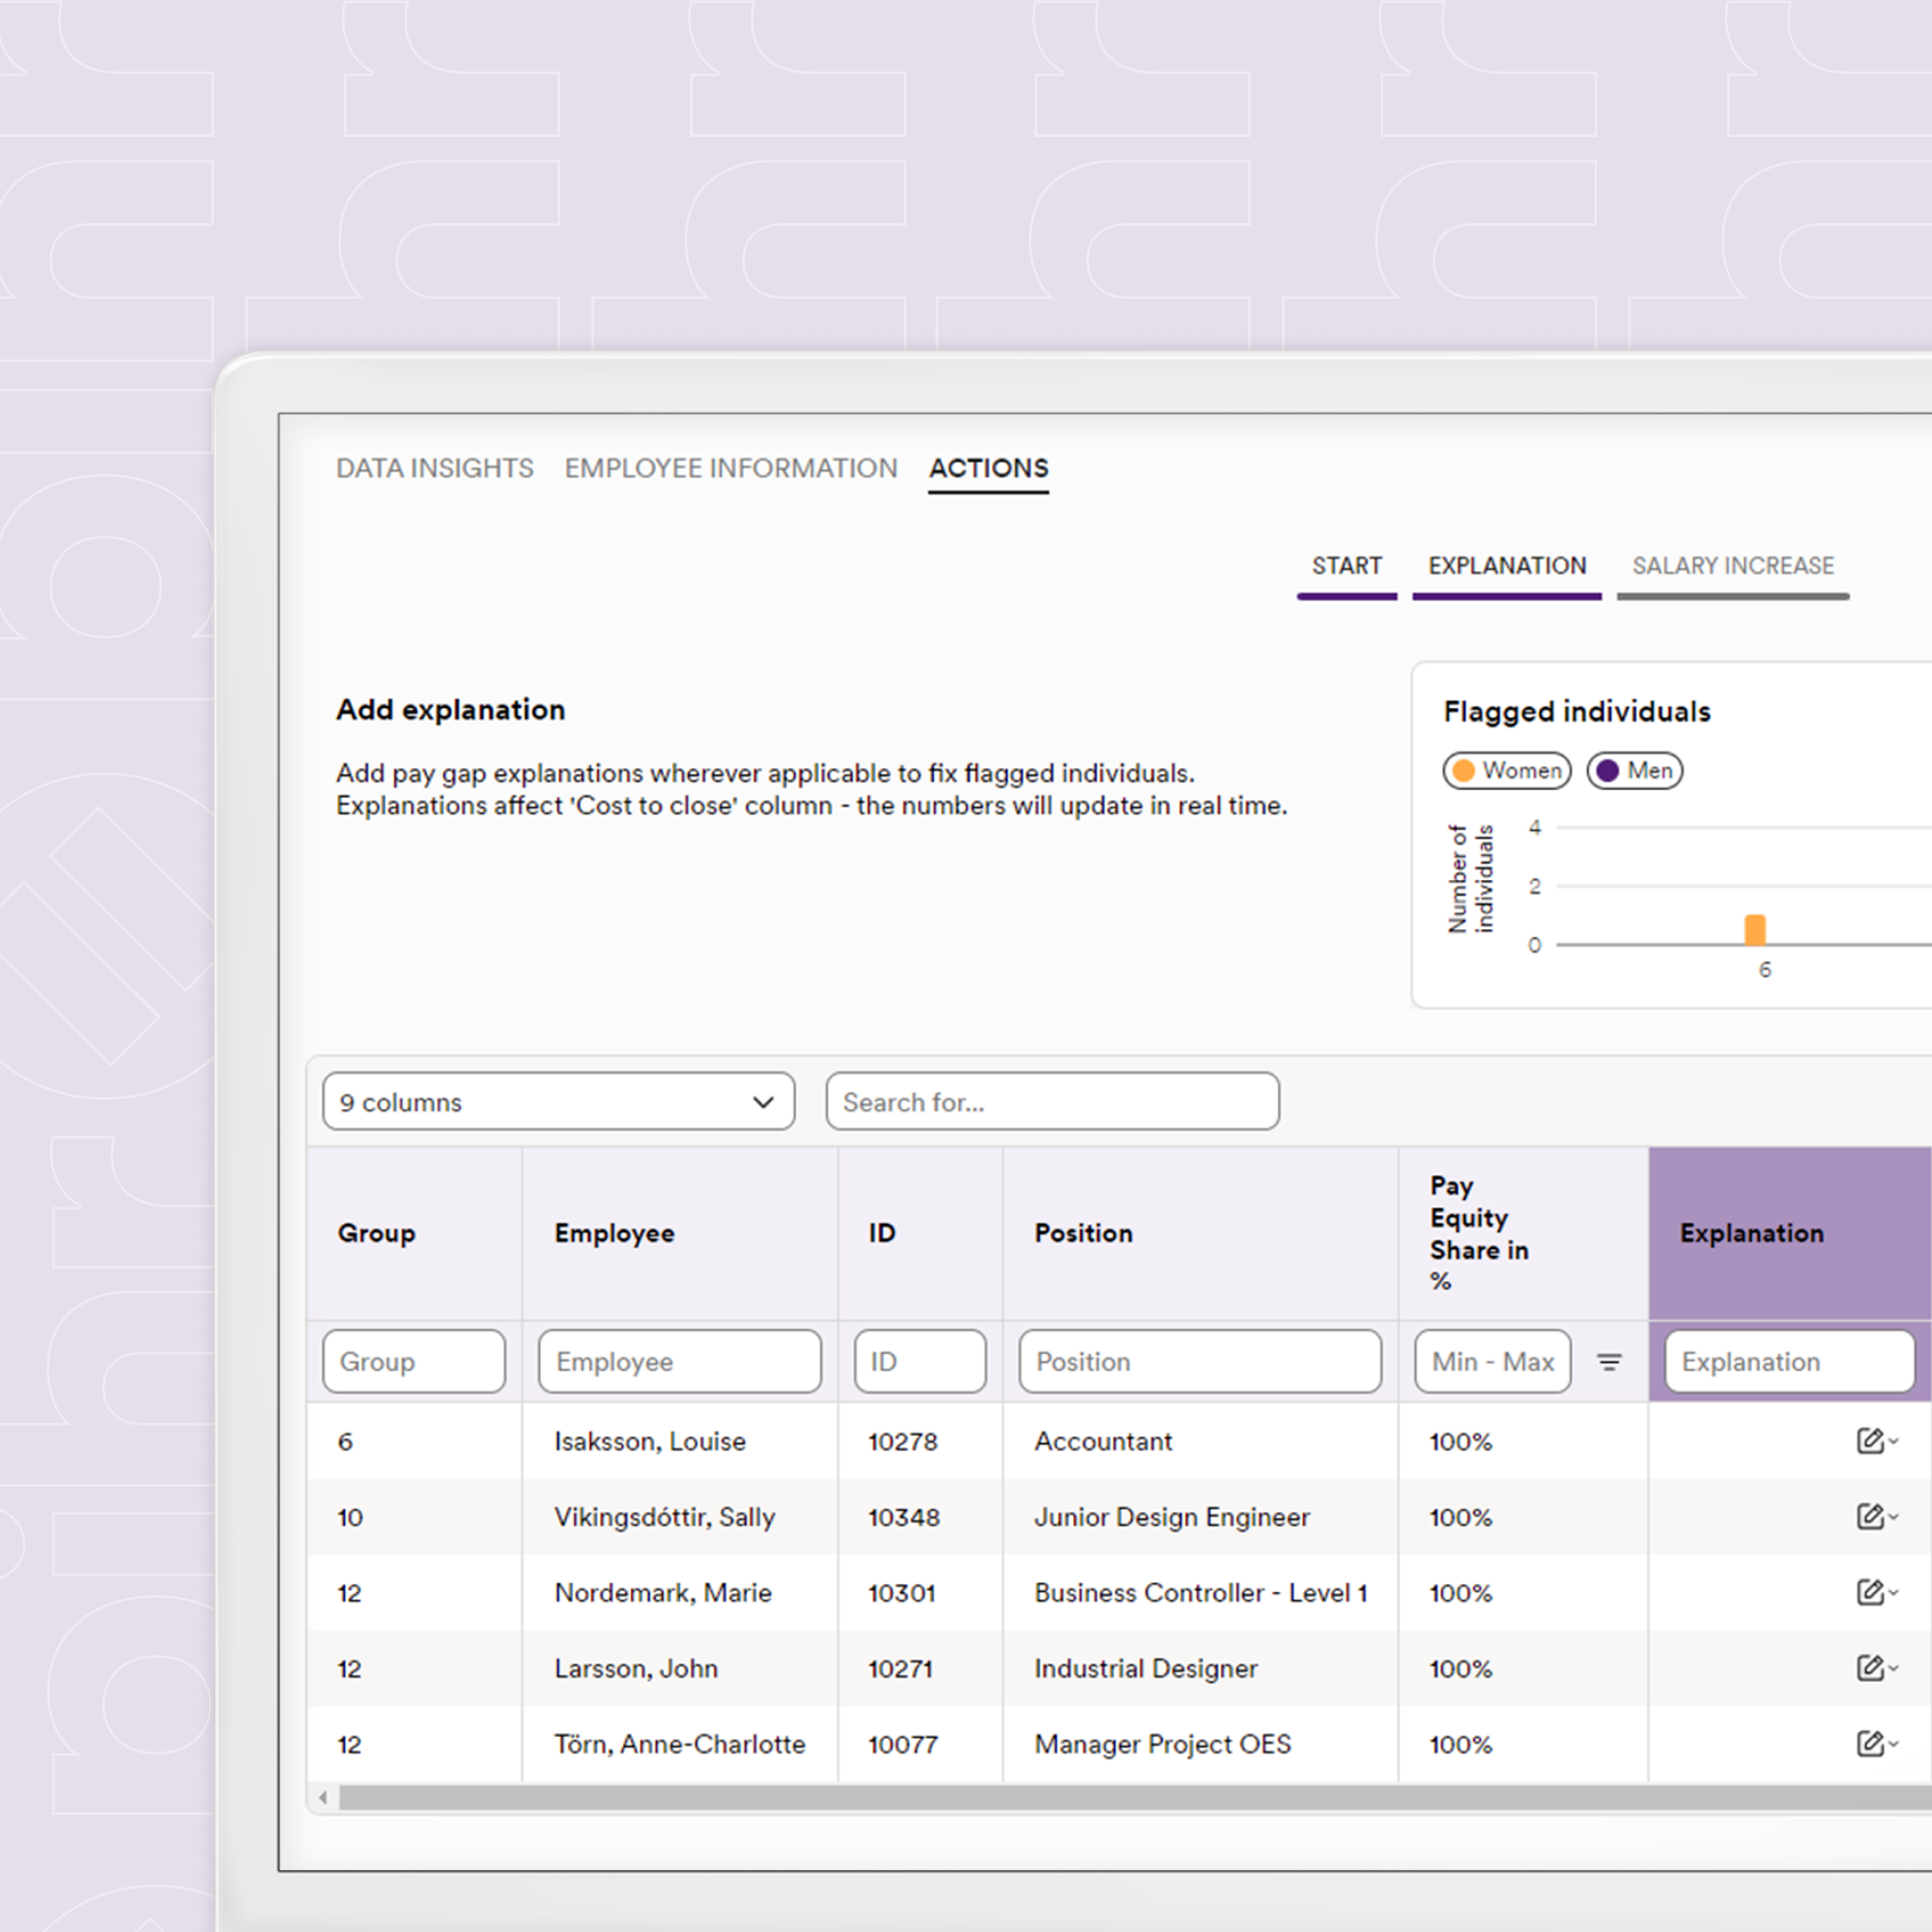Switch to Data Insights tab
Screen dimensions: 1932x1932
click(x=435, y=468)
